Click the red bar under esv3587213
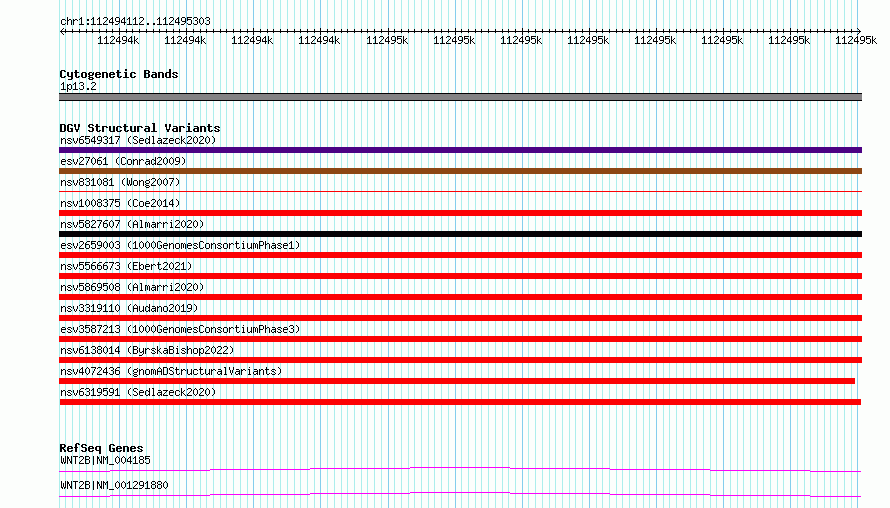The width and height of the screenshot is (890, 508). point(460,339)
